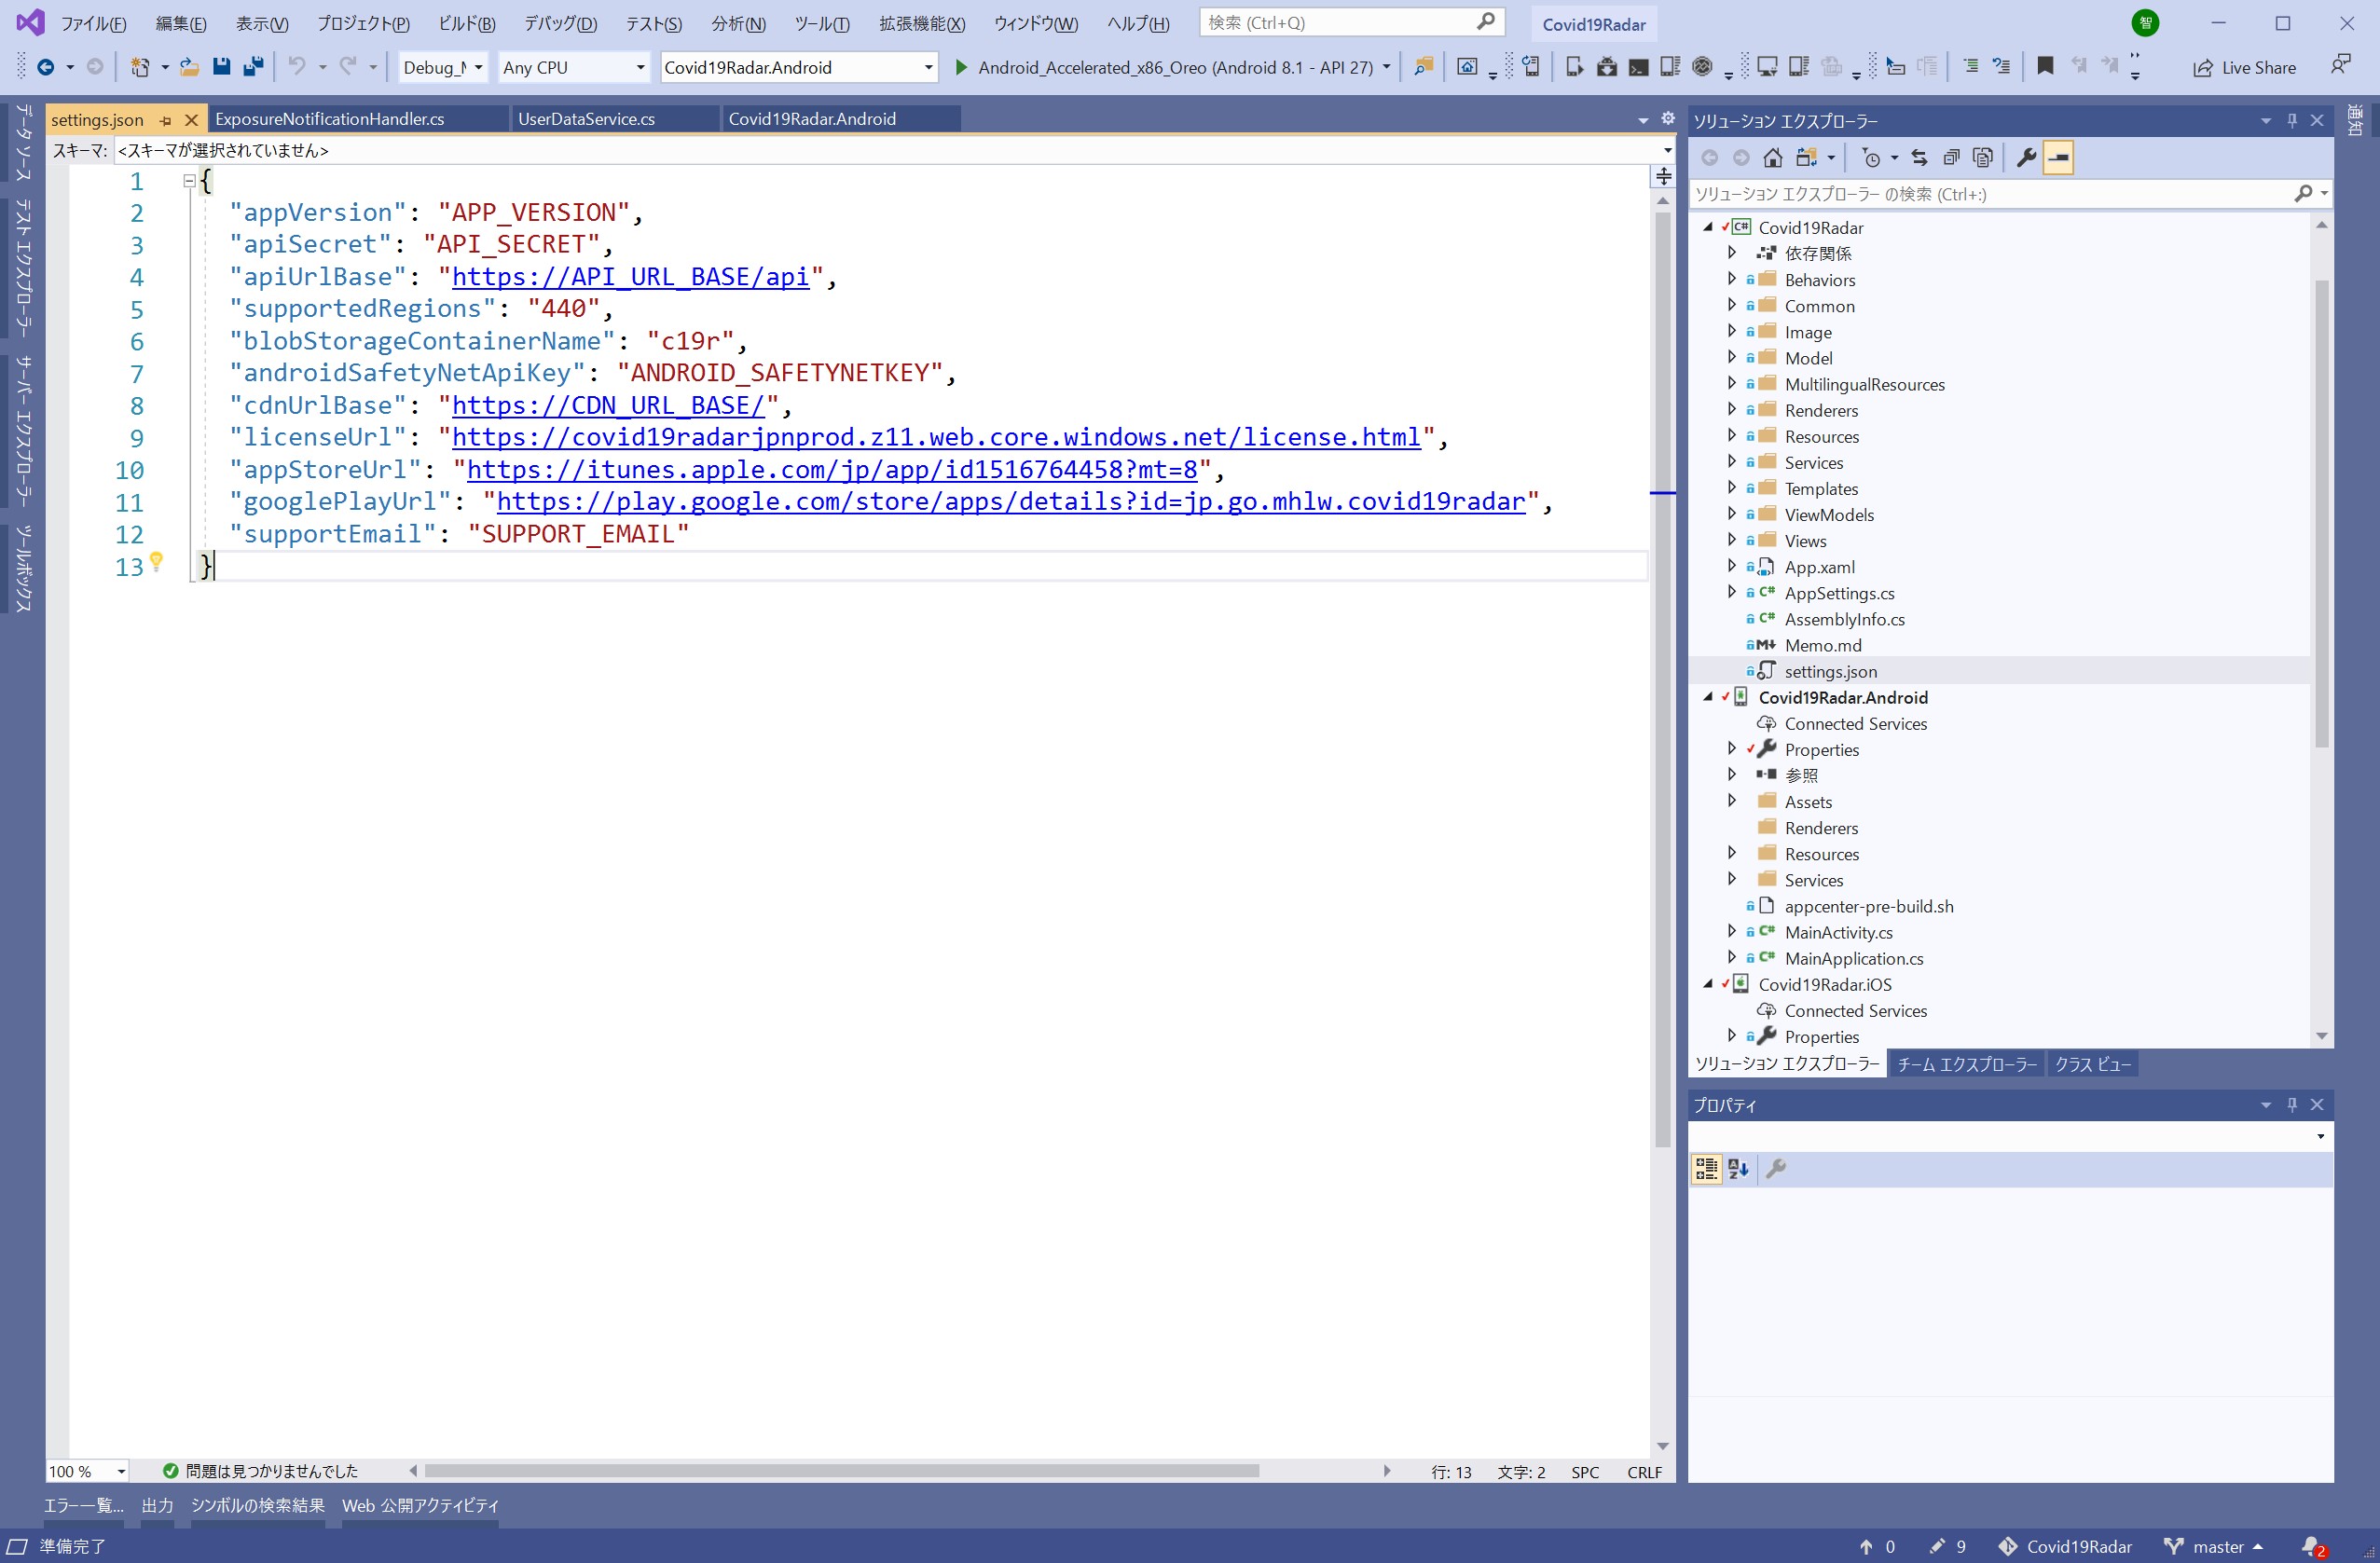This screenshot has height=1563, width=2380.
Task: Expand the ViewModels folder
Action: 1732,514
